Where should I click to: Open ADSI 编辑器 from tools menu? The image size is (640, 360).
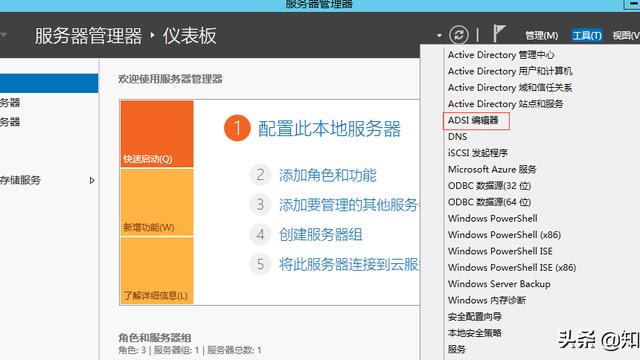coord(473,120)
